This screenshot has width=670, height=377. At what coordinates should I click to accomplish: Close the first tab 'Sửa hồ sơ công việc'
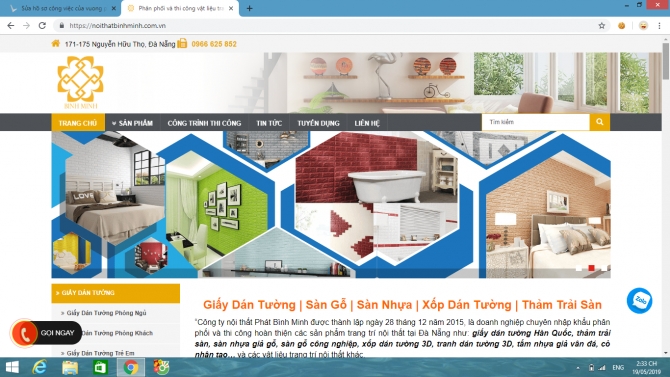click(114, 9)
